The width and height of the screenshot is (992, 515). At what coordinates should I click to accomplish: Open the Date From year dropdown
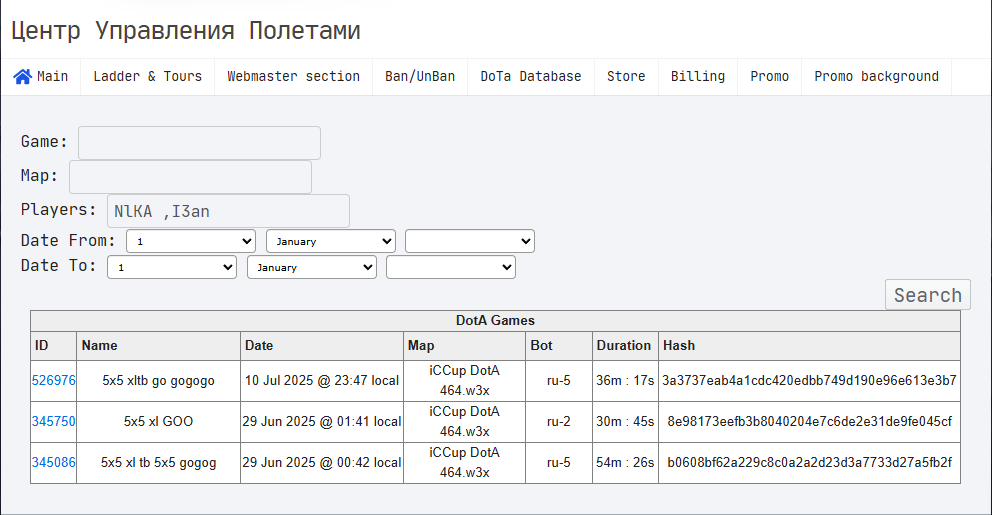470,241
